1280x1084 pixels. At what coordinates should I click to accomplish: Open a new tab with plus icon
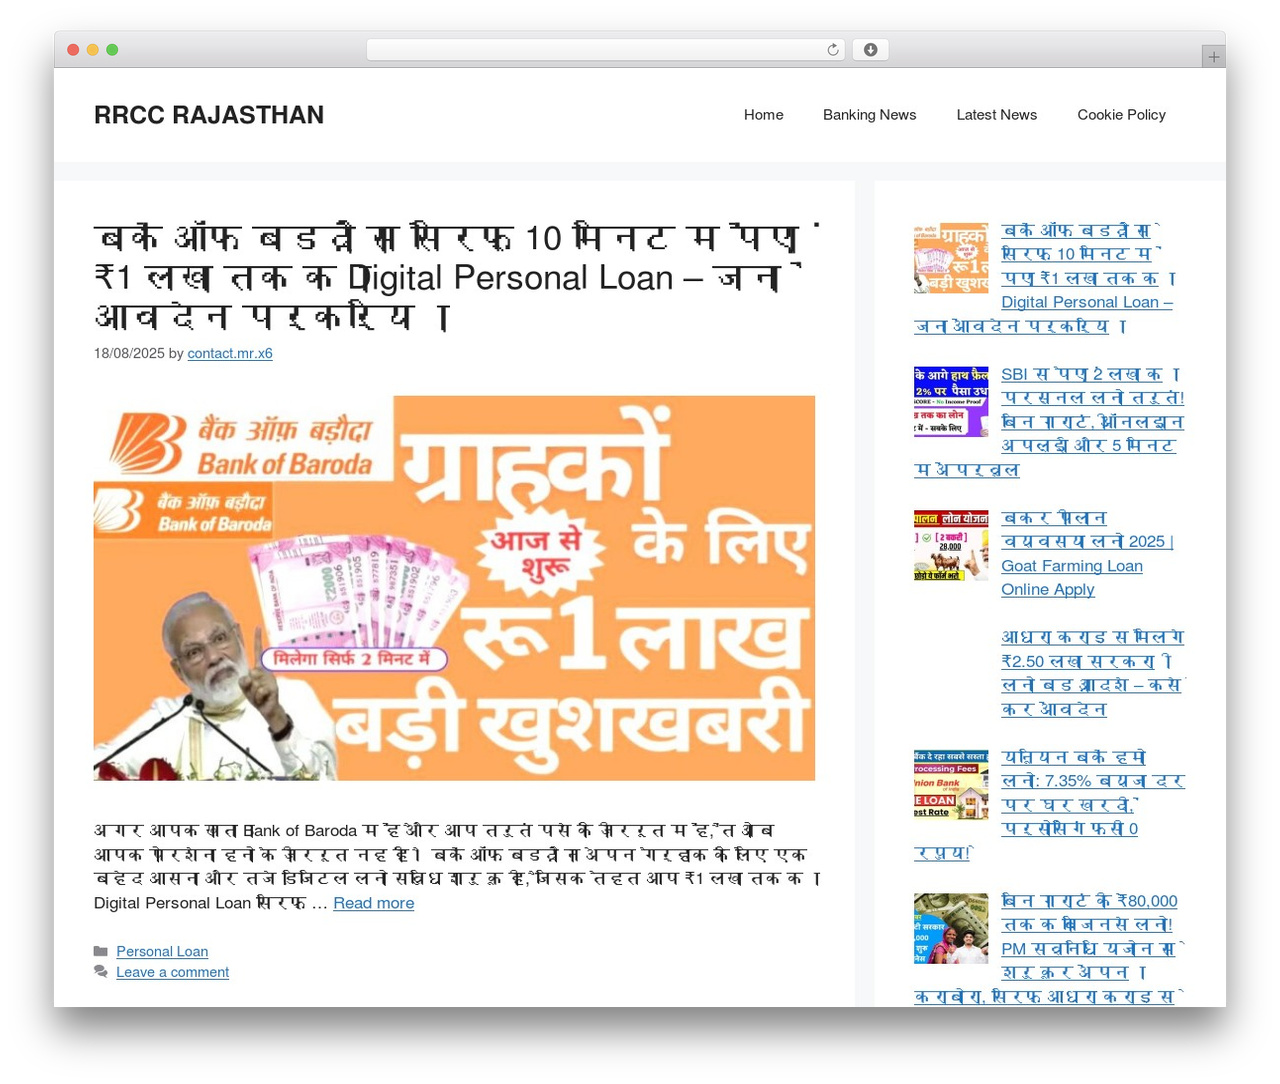click(1213, 57)
